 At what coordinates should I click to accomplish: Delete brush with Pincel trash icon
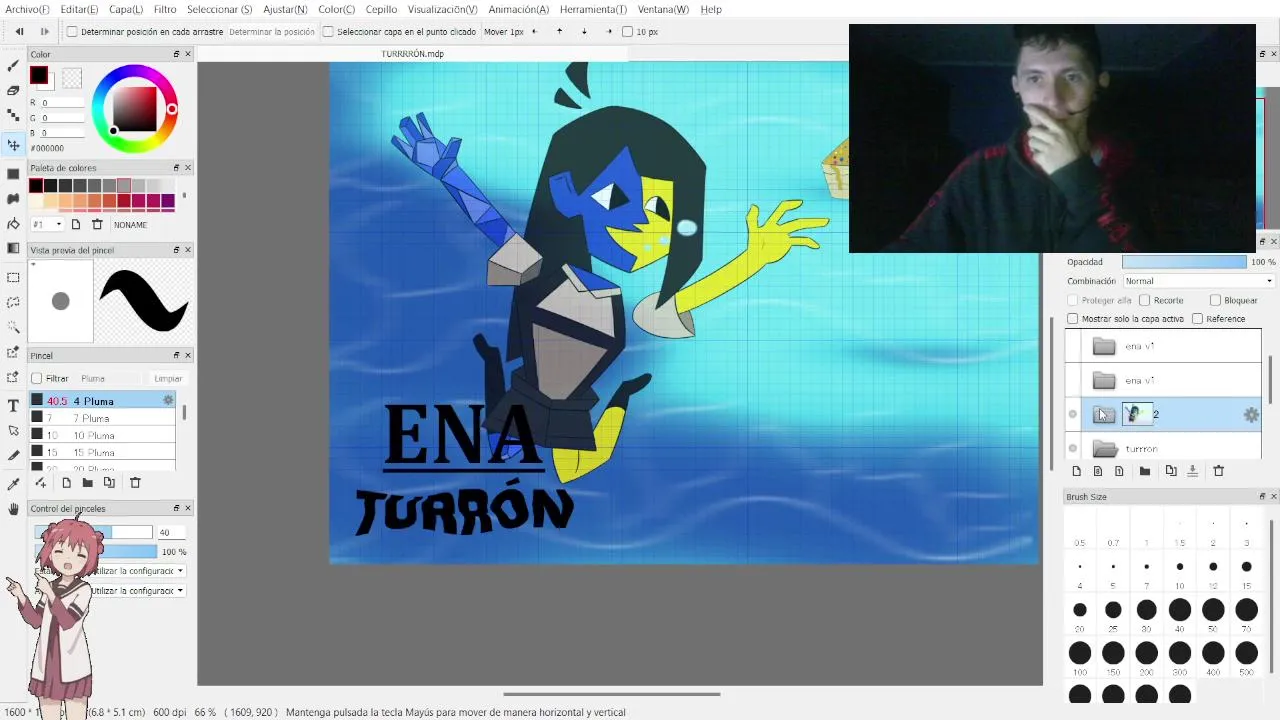pos(135,483)
